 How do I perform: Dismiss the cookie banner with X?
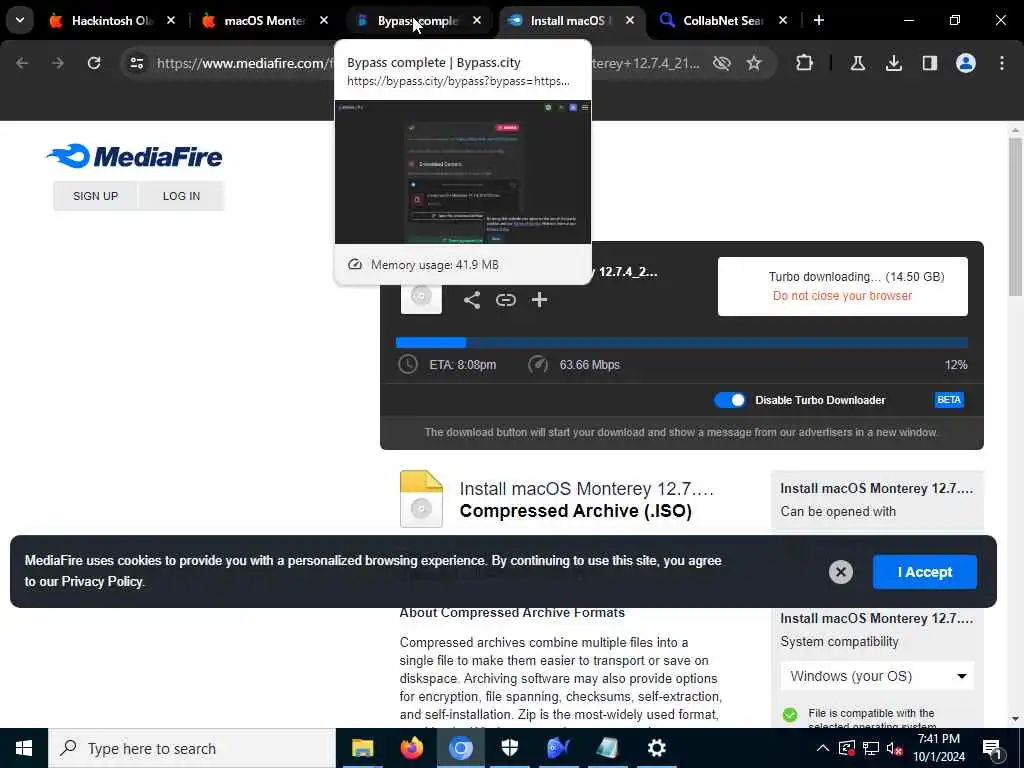pyautogui.click(x=840, y=572)
